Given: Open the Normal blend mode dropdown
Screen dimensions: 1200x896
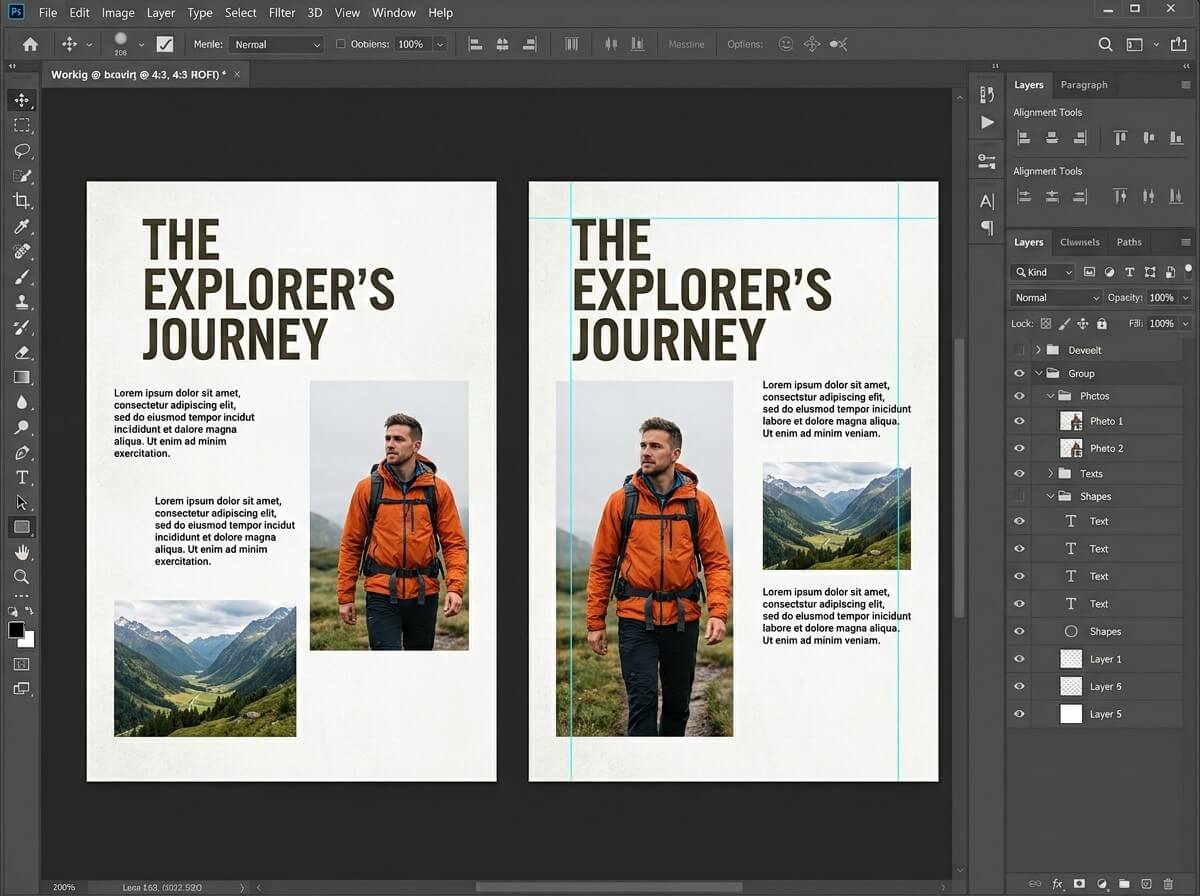Looking at the screenshot, I should (x=1055, y=298).
